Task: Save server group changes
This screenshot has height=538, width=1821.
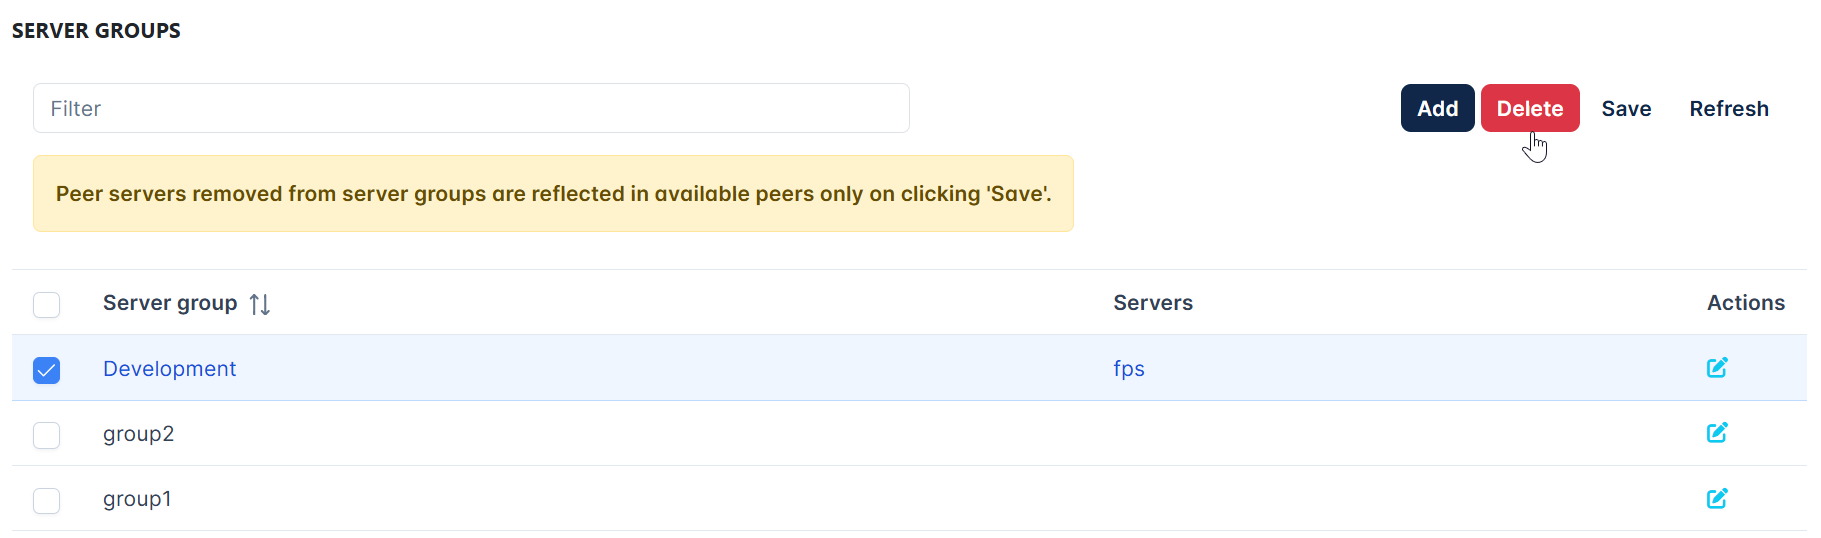Action: (1626, 108)
